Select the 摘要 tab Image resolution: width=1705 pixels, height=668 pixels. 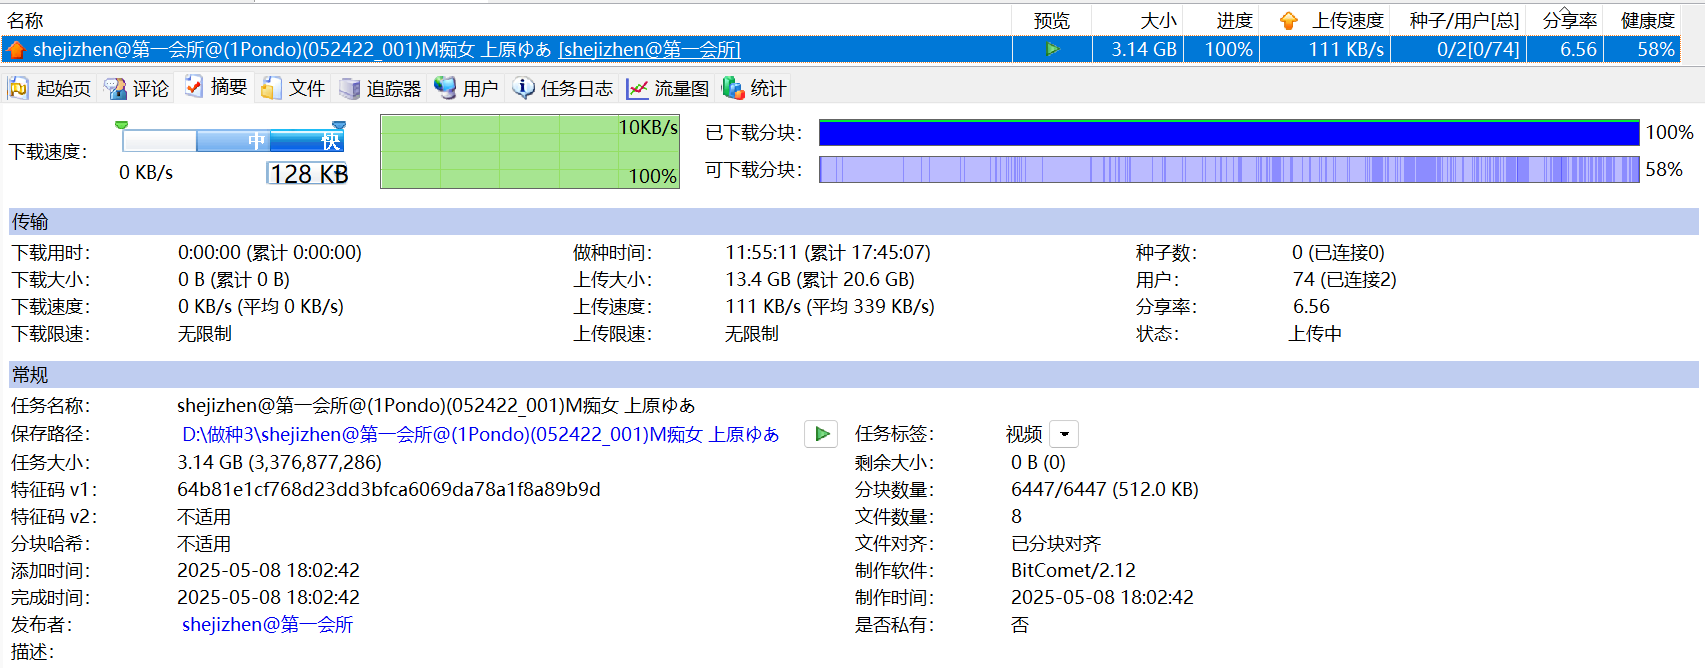point(215,87)
